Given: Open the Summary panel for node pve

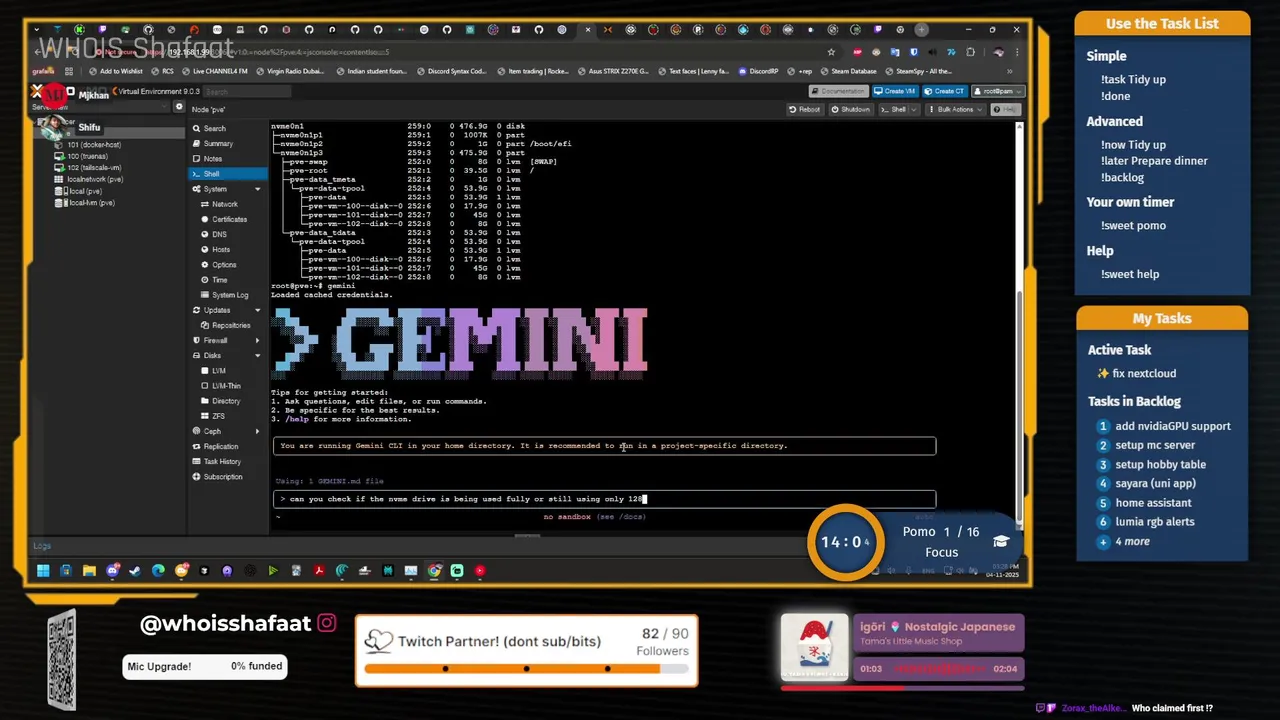Looking at the screenshot, I should [218, 144].
